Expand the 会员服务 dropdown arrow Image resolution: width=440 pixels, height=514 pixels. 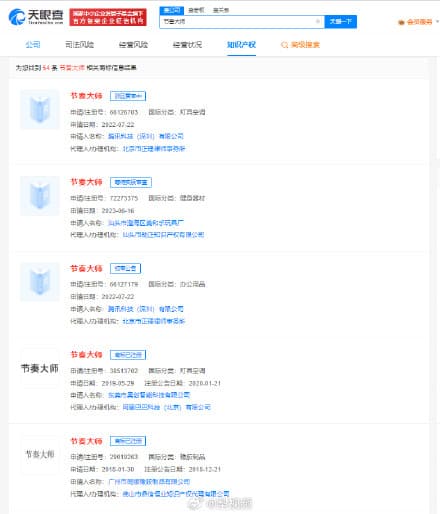(437, 22)
